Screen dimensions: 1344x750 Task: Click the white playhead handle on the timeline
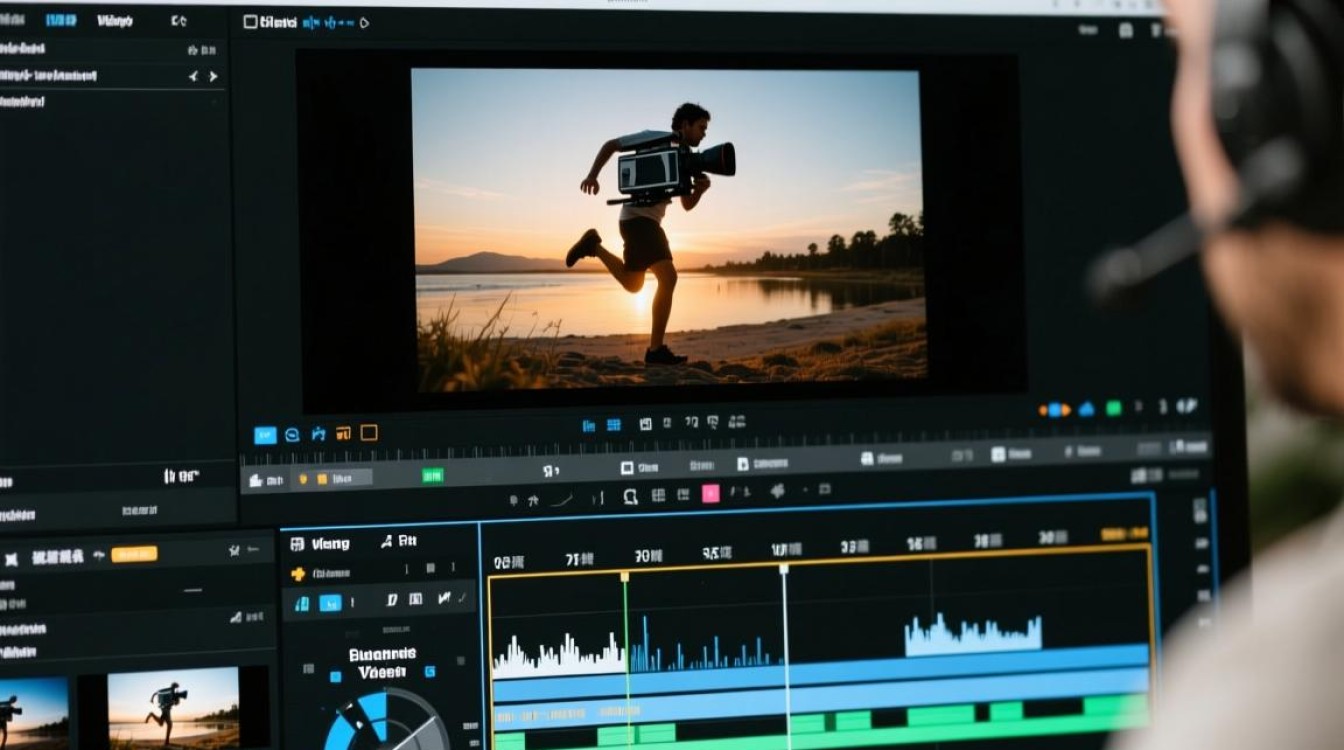click(784, 569)
